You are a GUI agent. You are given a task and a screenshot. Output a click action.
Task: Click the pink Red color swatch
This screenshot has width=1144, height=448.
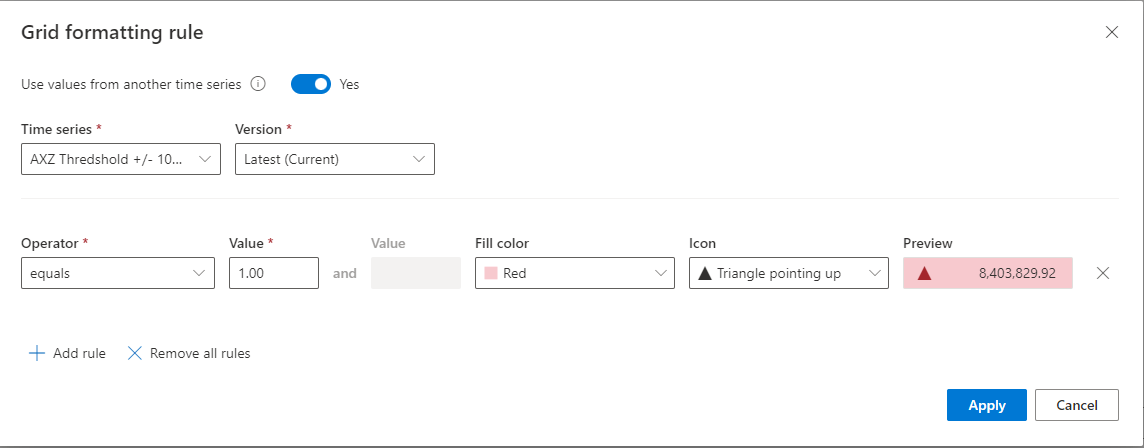coord(491,273)
